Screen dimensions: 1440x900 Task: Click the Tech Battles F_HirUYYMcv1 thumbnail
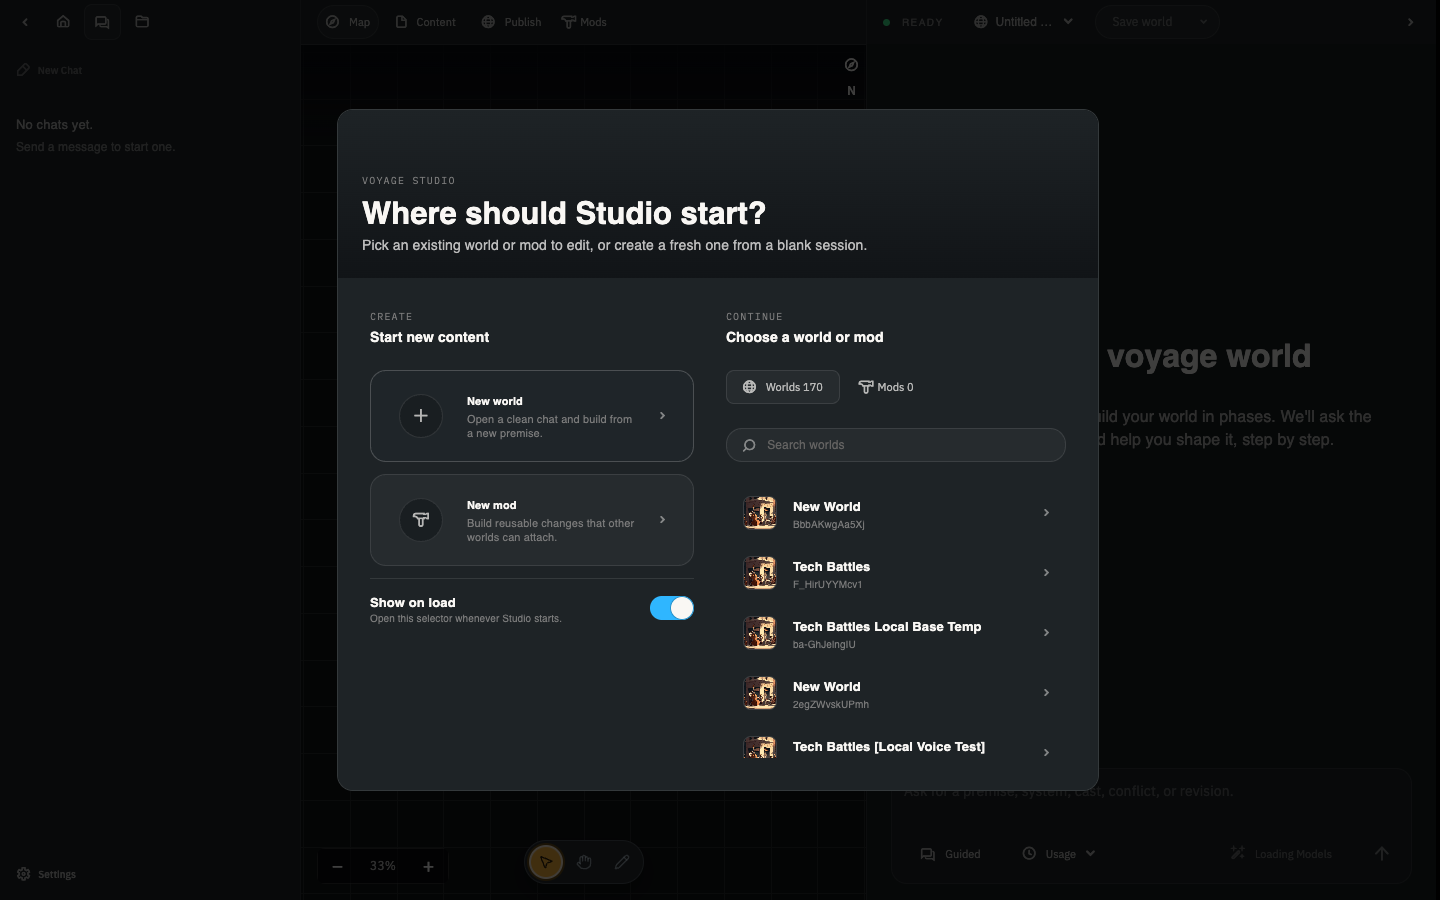(760, 573)
